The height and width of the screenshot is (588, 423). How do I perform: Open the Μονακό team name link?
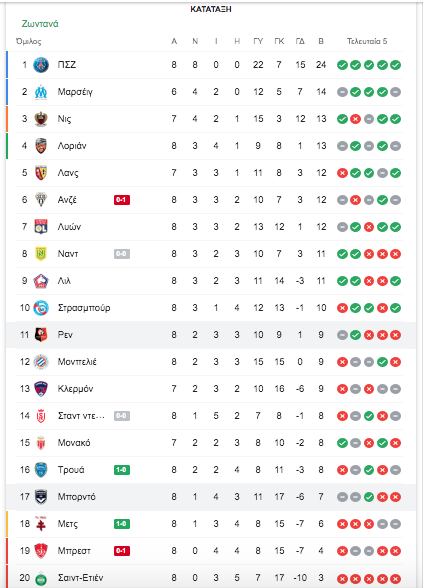74,443
